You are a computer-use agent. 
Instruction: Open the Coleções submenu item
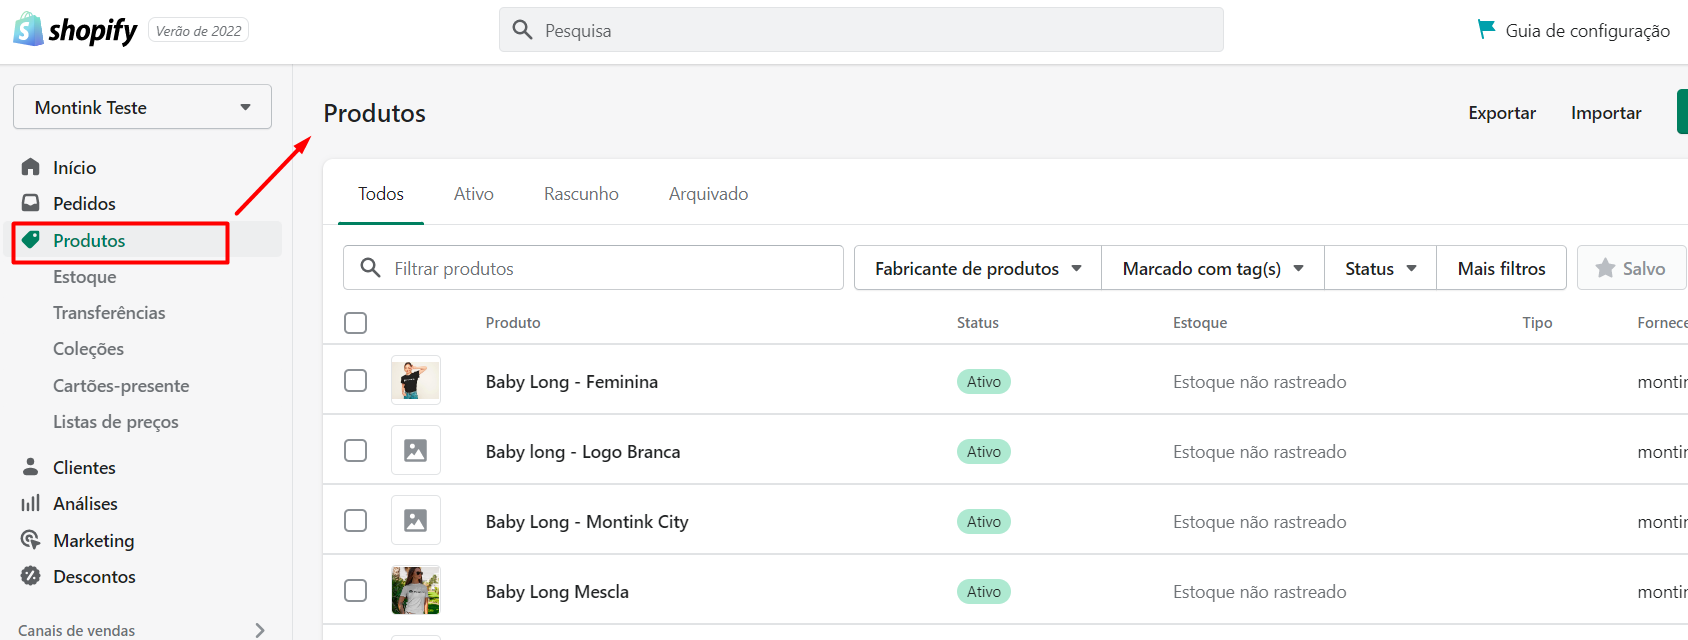pos(89,349)
